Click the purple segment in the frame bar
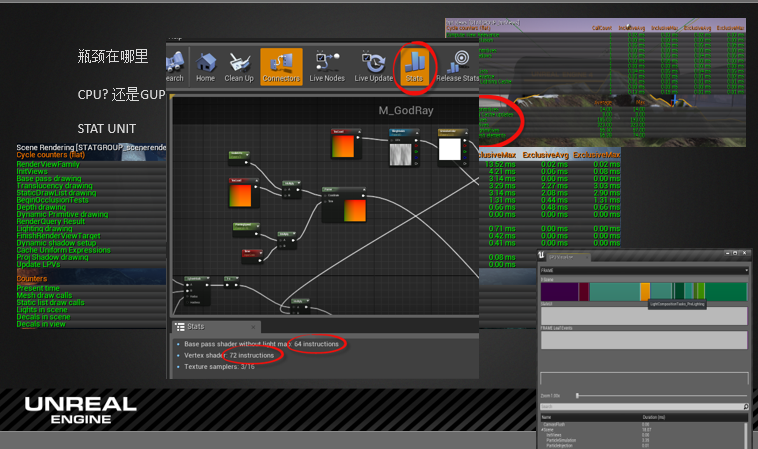The width and height of the screenshot is (758, 449). pos(559,292)
